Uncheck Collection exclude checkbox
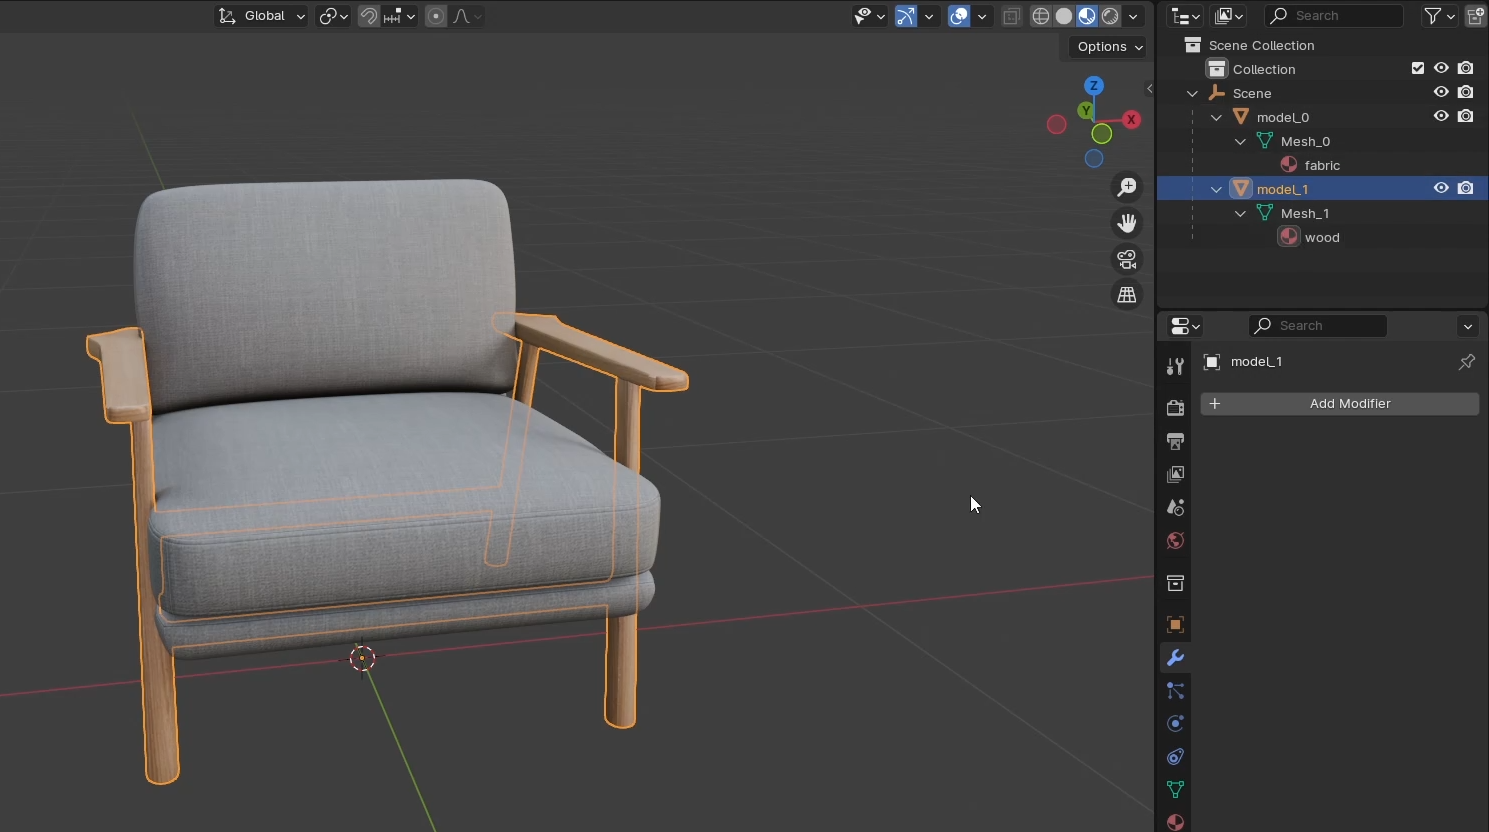1489x832 pixels. pyautogui.click(x=1418, y=68)
